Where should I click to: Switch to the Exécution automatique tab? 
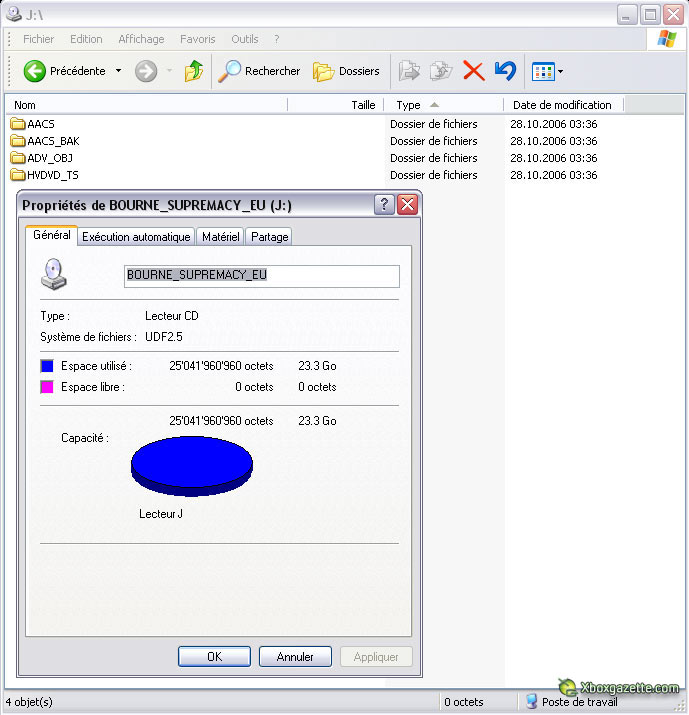136,237
